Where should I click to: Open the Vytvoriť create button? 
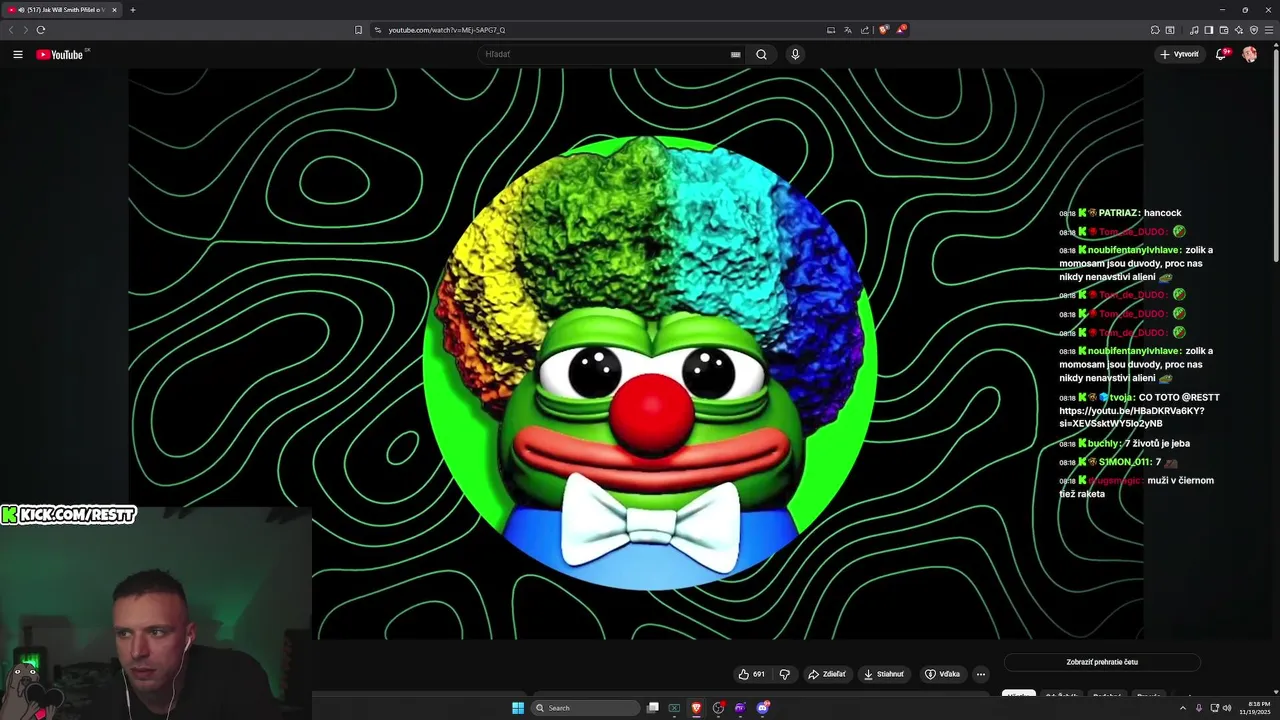tap(1180, 55)
